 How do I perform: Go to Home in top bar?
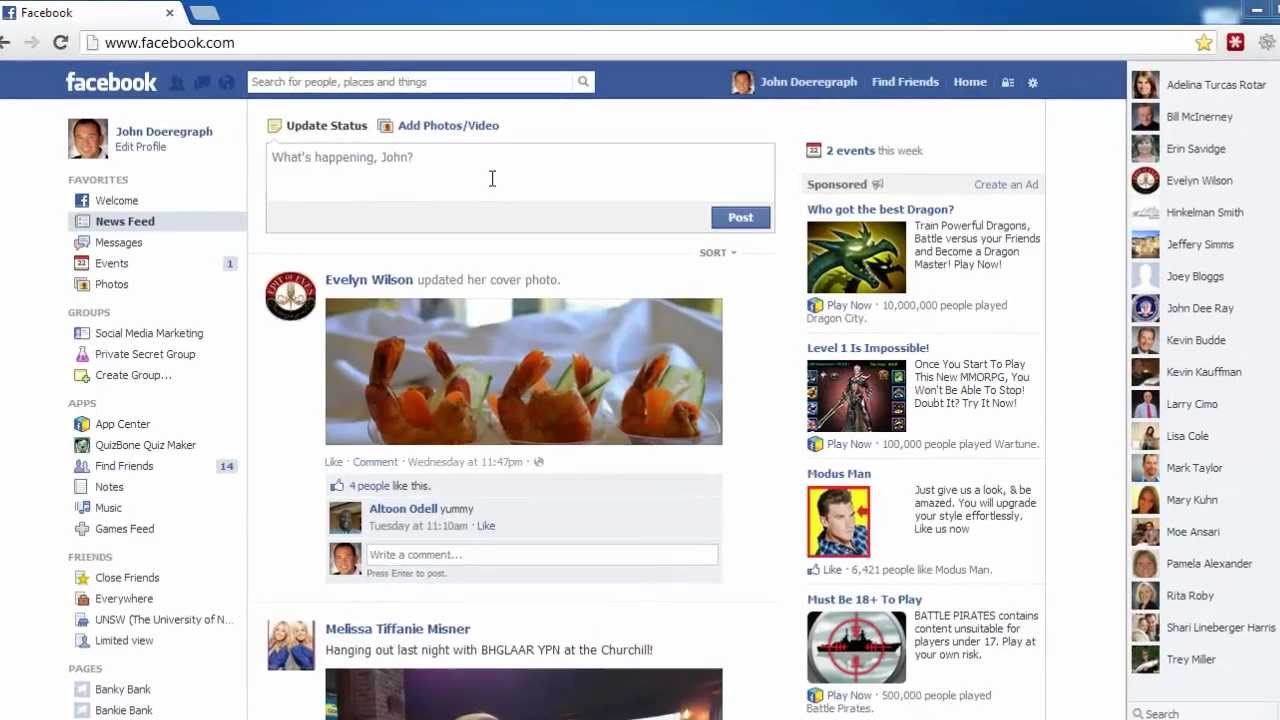tap(970, 82)
